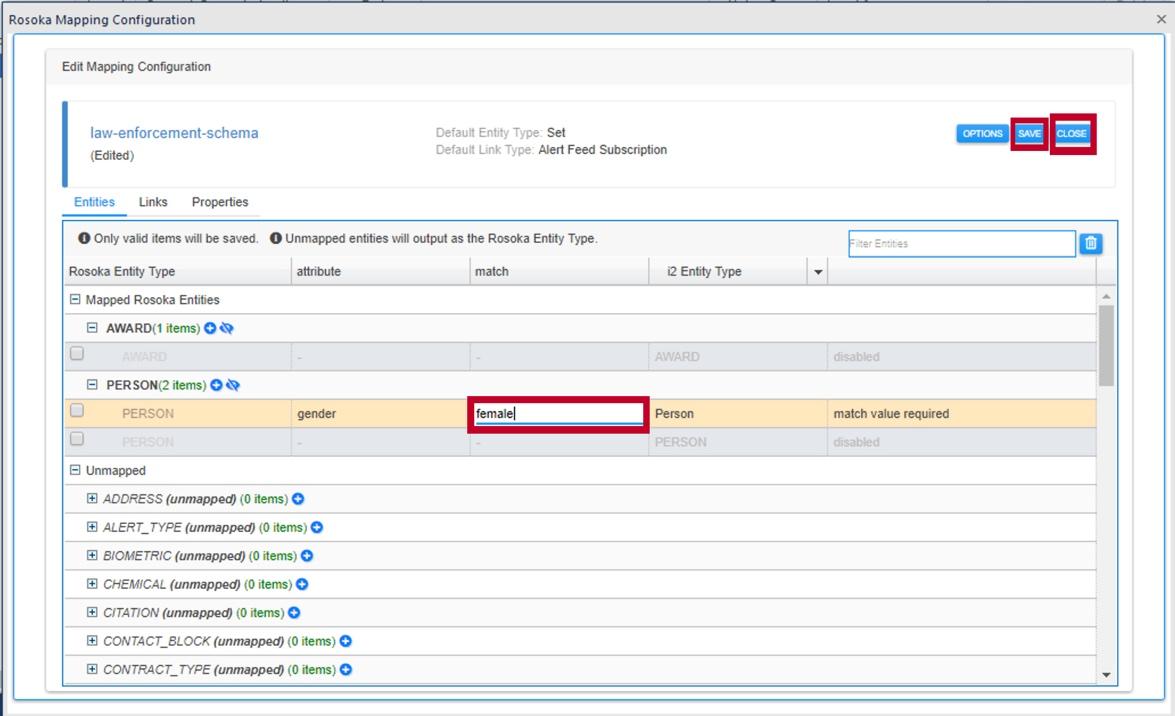The width and height of the screenshot is (1175, 716).
Task: Click the plus icon beside CHEMICAL (unmapped)
Action: (303, 584)
